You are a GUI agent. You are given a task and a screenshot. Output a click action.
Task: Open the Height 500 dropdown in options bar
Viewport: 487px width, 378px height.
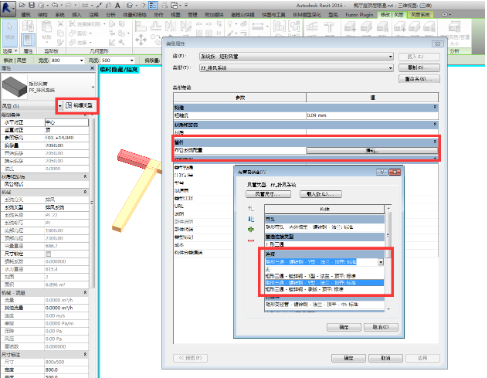132,60
